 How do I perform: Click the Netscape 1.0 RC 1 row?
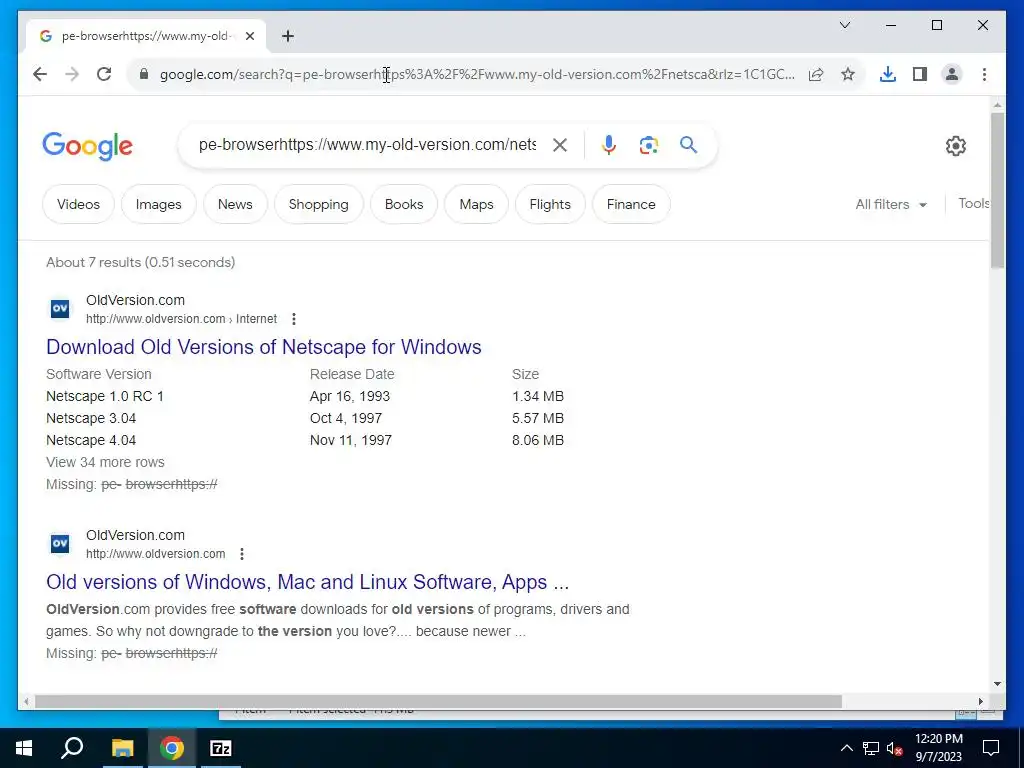click(305, 396)
